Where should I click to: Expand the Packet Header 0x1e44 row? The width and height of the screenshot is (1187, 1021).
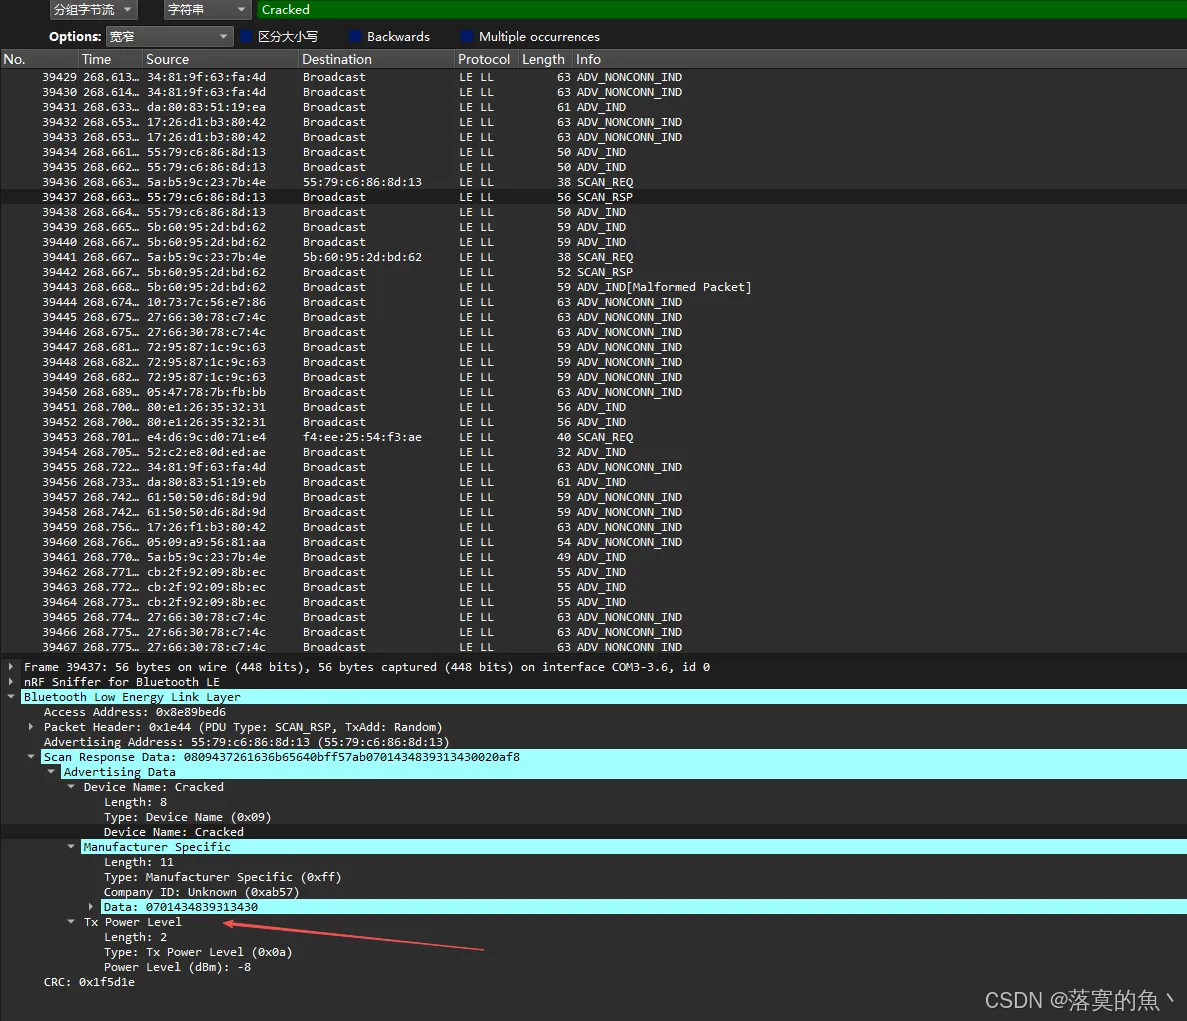(31, 727)
